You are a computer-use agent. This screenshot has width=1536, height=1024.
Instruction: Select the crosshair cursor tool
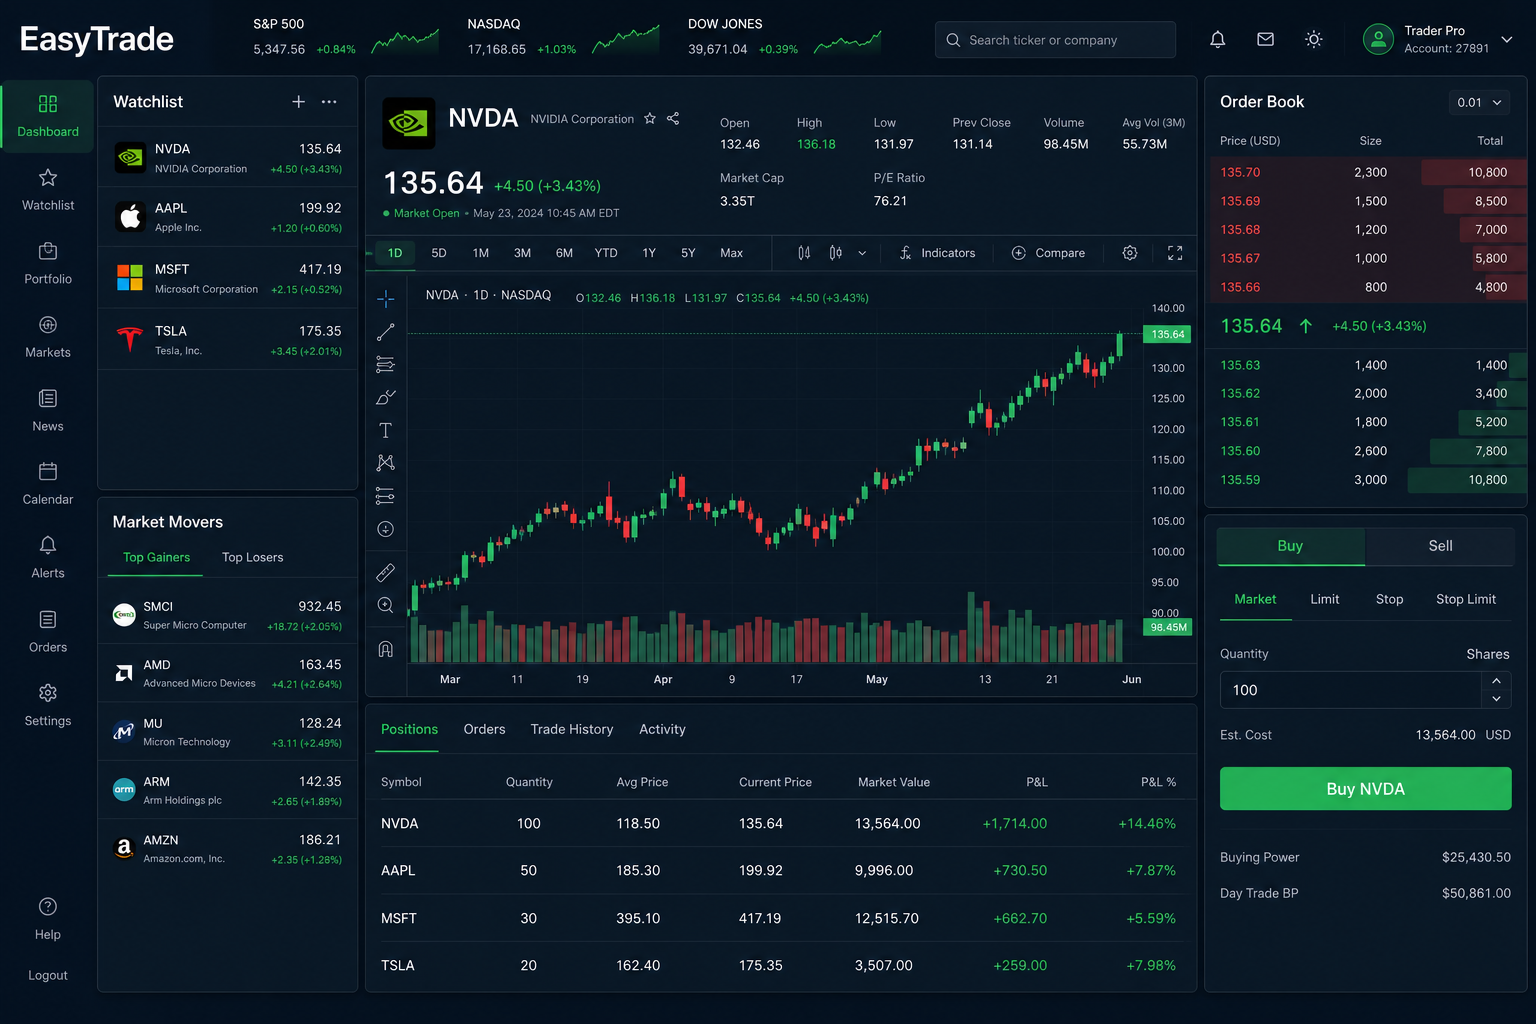[x=385, y=298]
